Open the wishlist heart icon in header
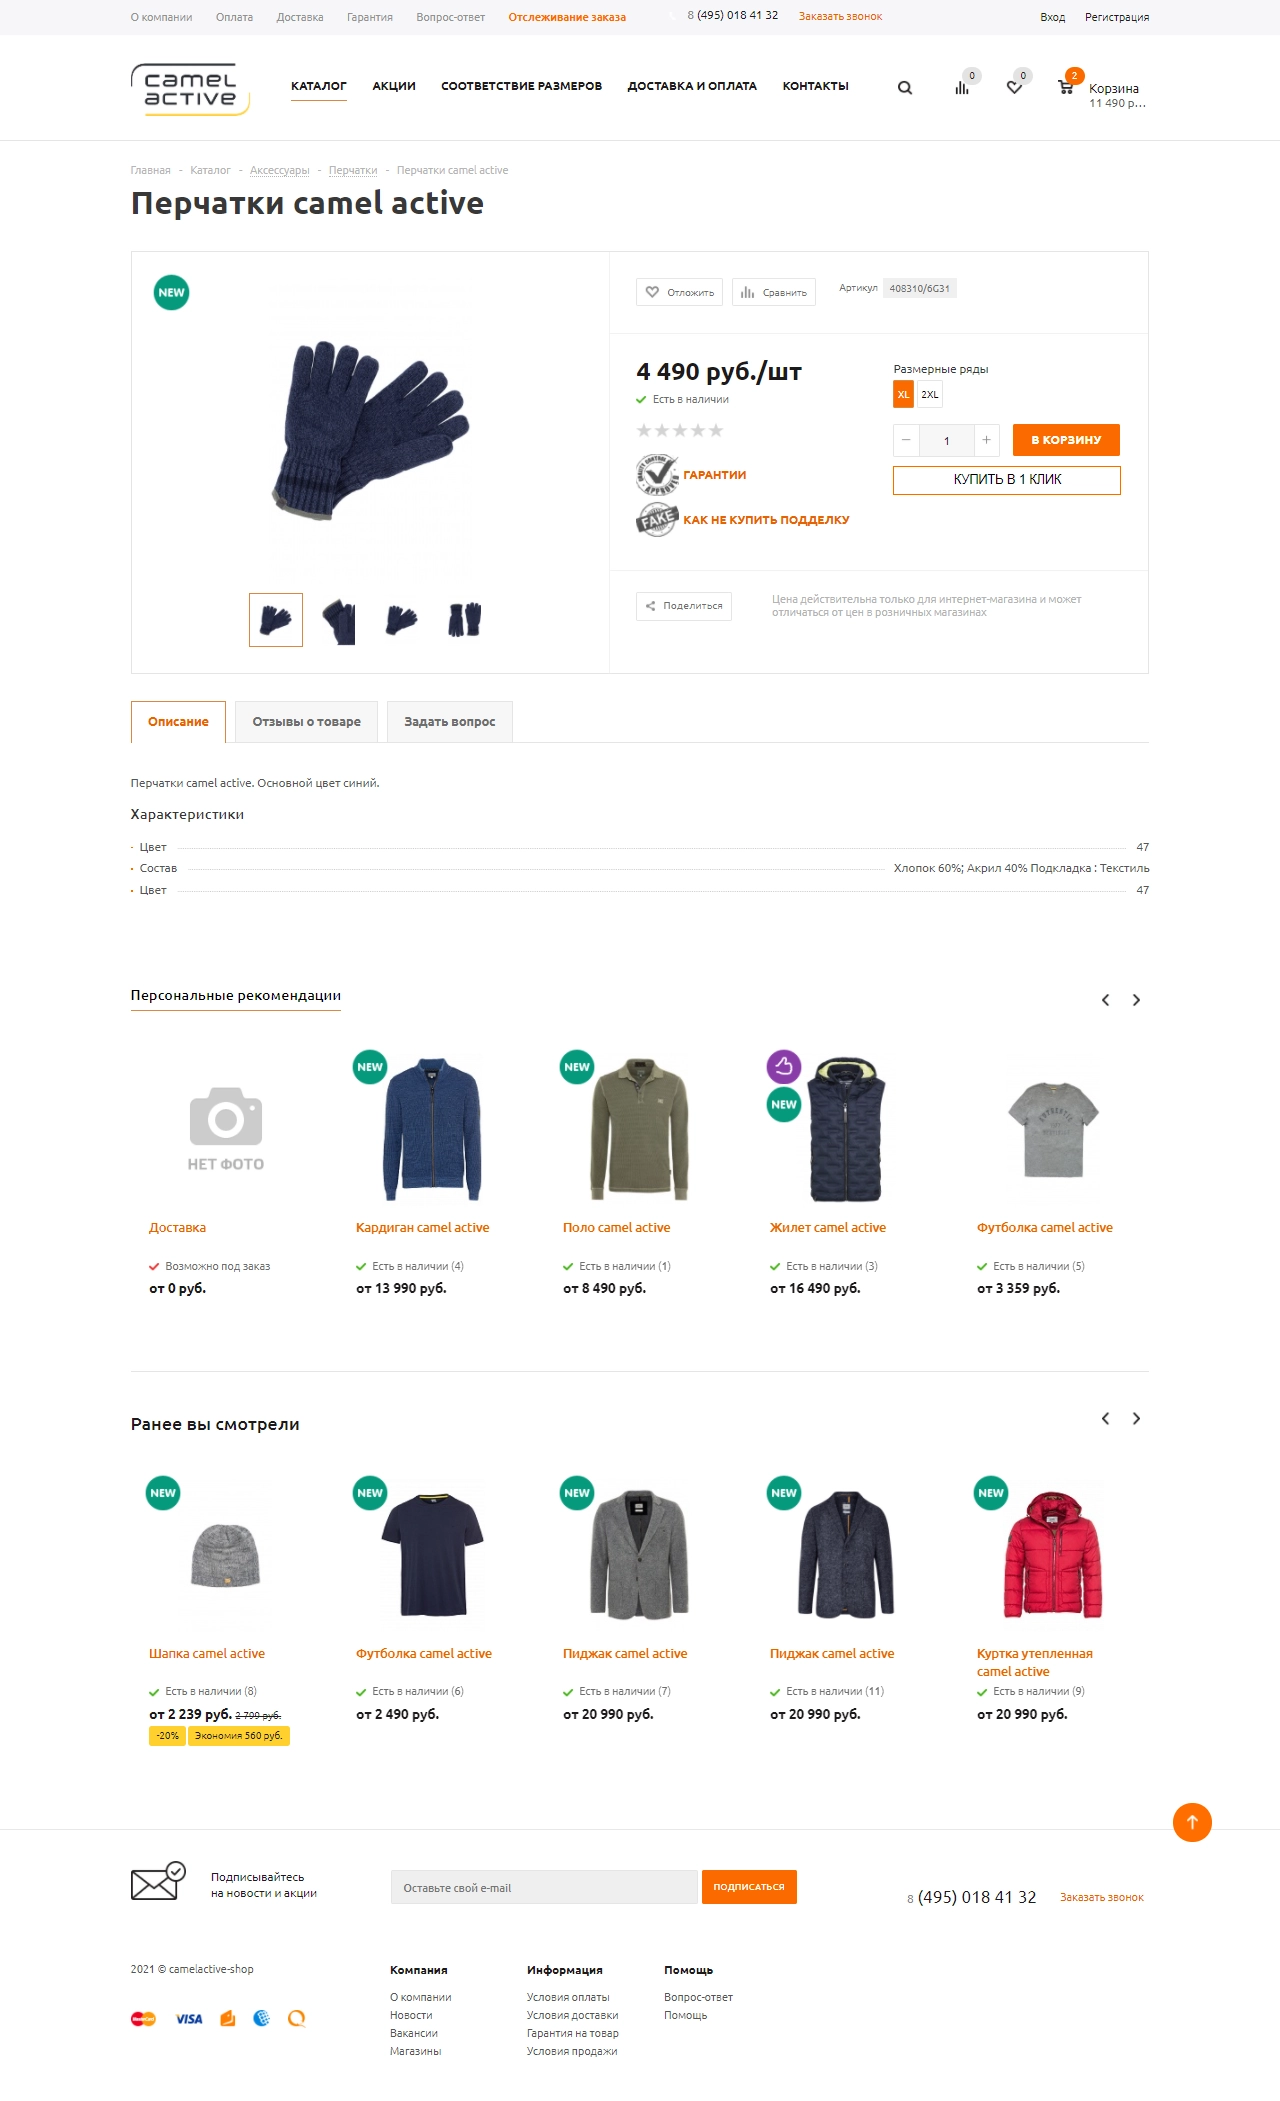 point(1014,88)
